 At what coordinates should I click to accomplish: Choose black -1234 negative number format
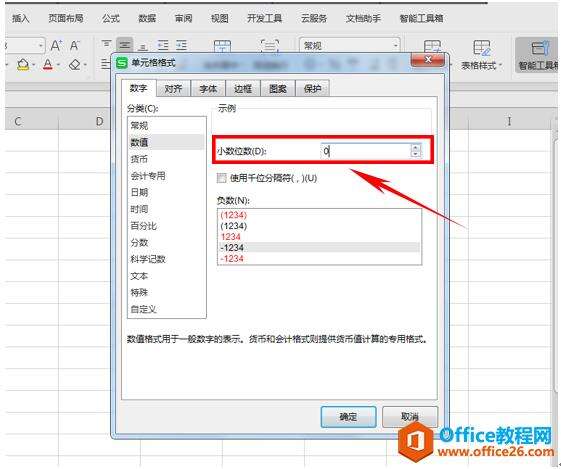[x=319, y=247]
